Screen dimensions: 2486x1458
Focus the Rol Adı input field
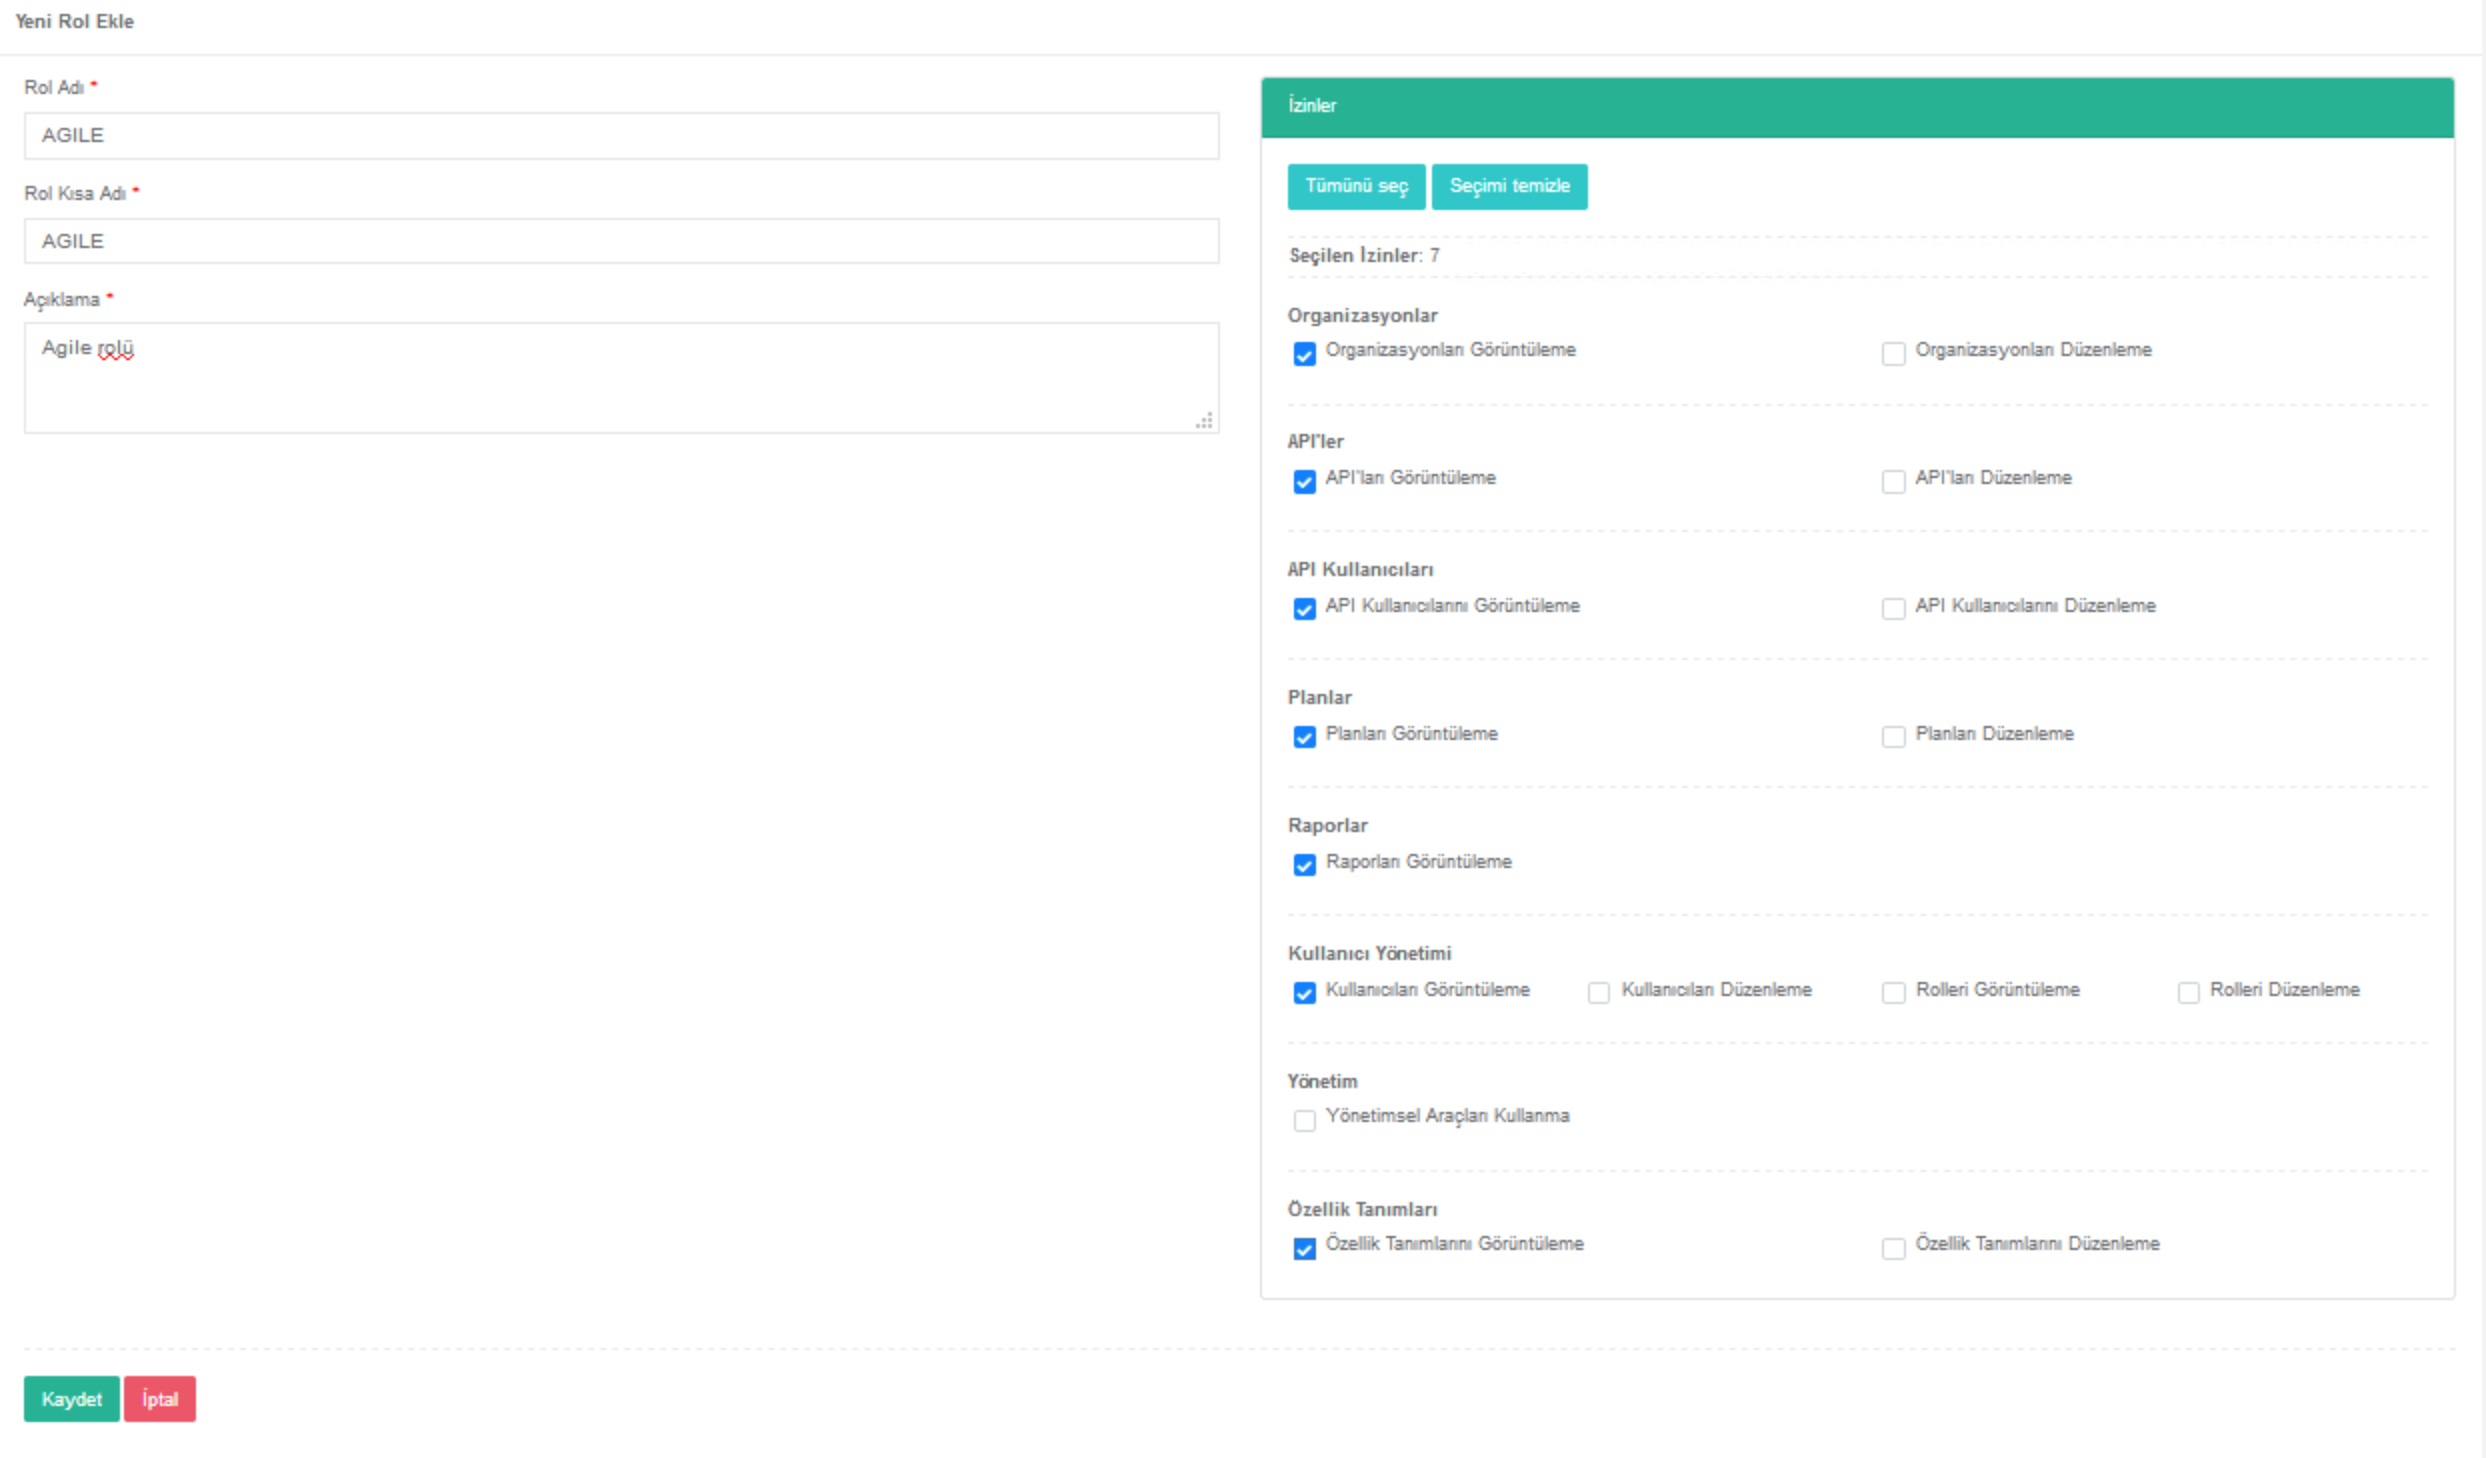pos(621,135)
